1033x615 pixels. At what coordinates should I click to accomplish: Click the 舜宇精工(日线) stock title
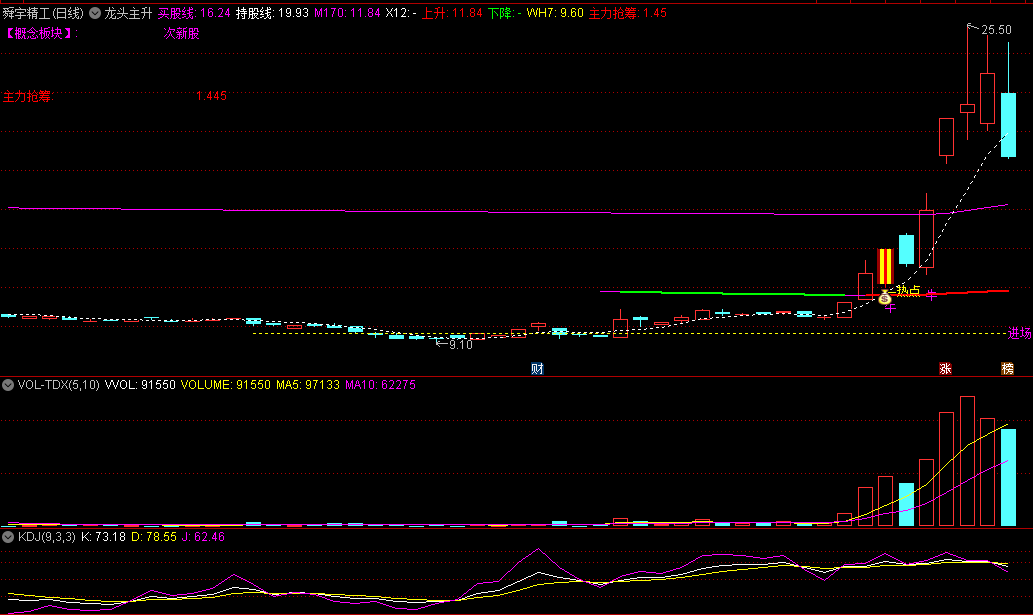click(43, 13)
